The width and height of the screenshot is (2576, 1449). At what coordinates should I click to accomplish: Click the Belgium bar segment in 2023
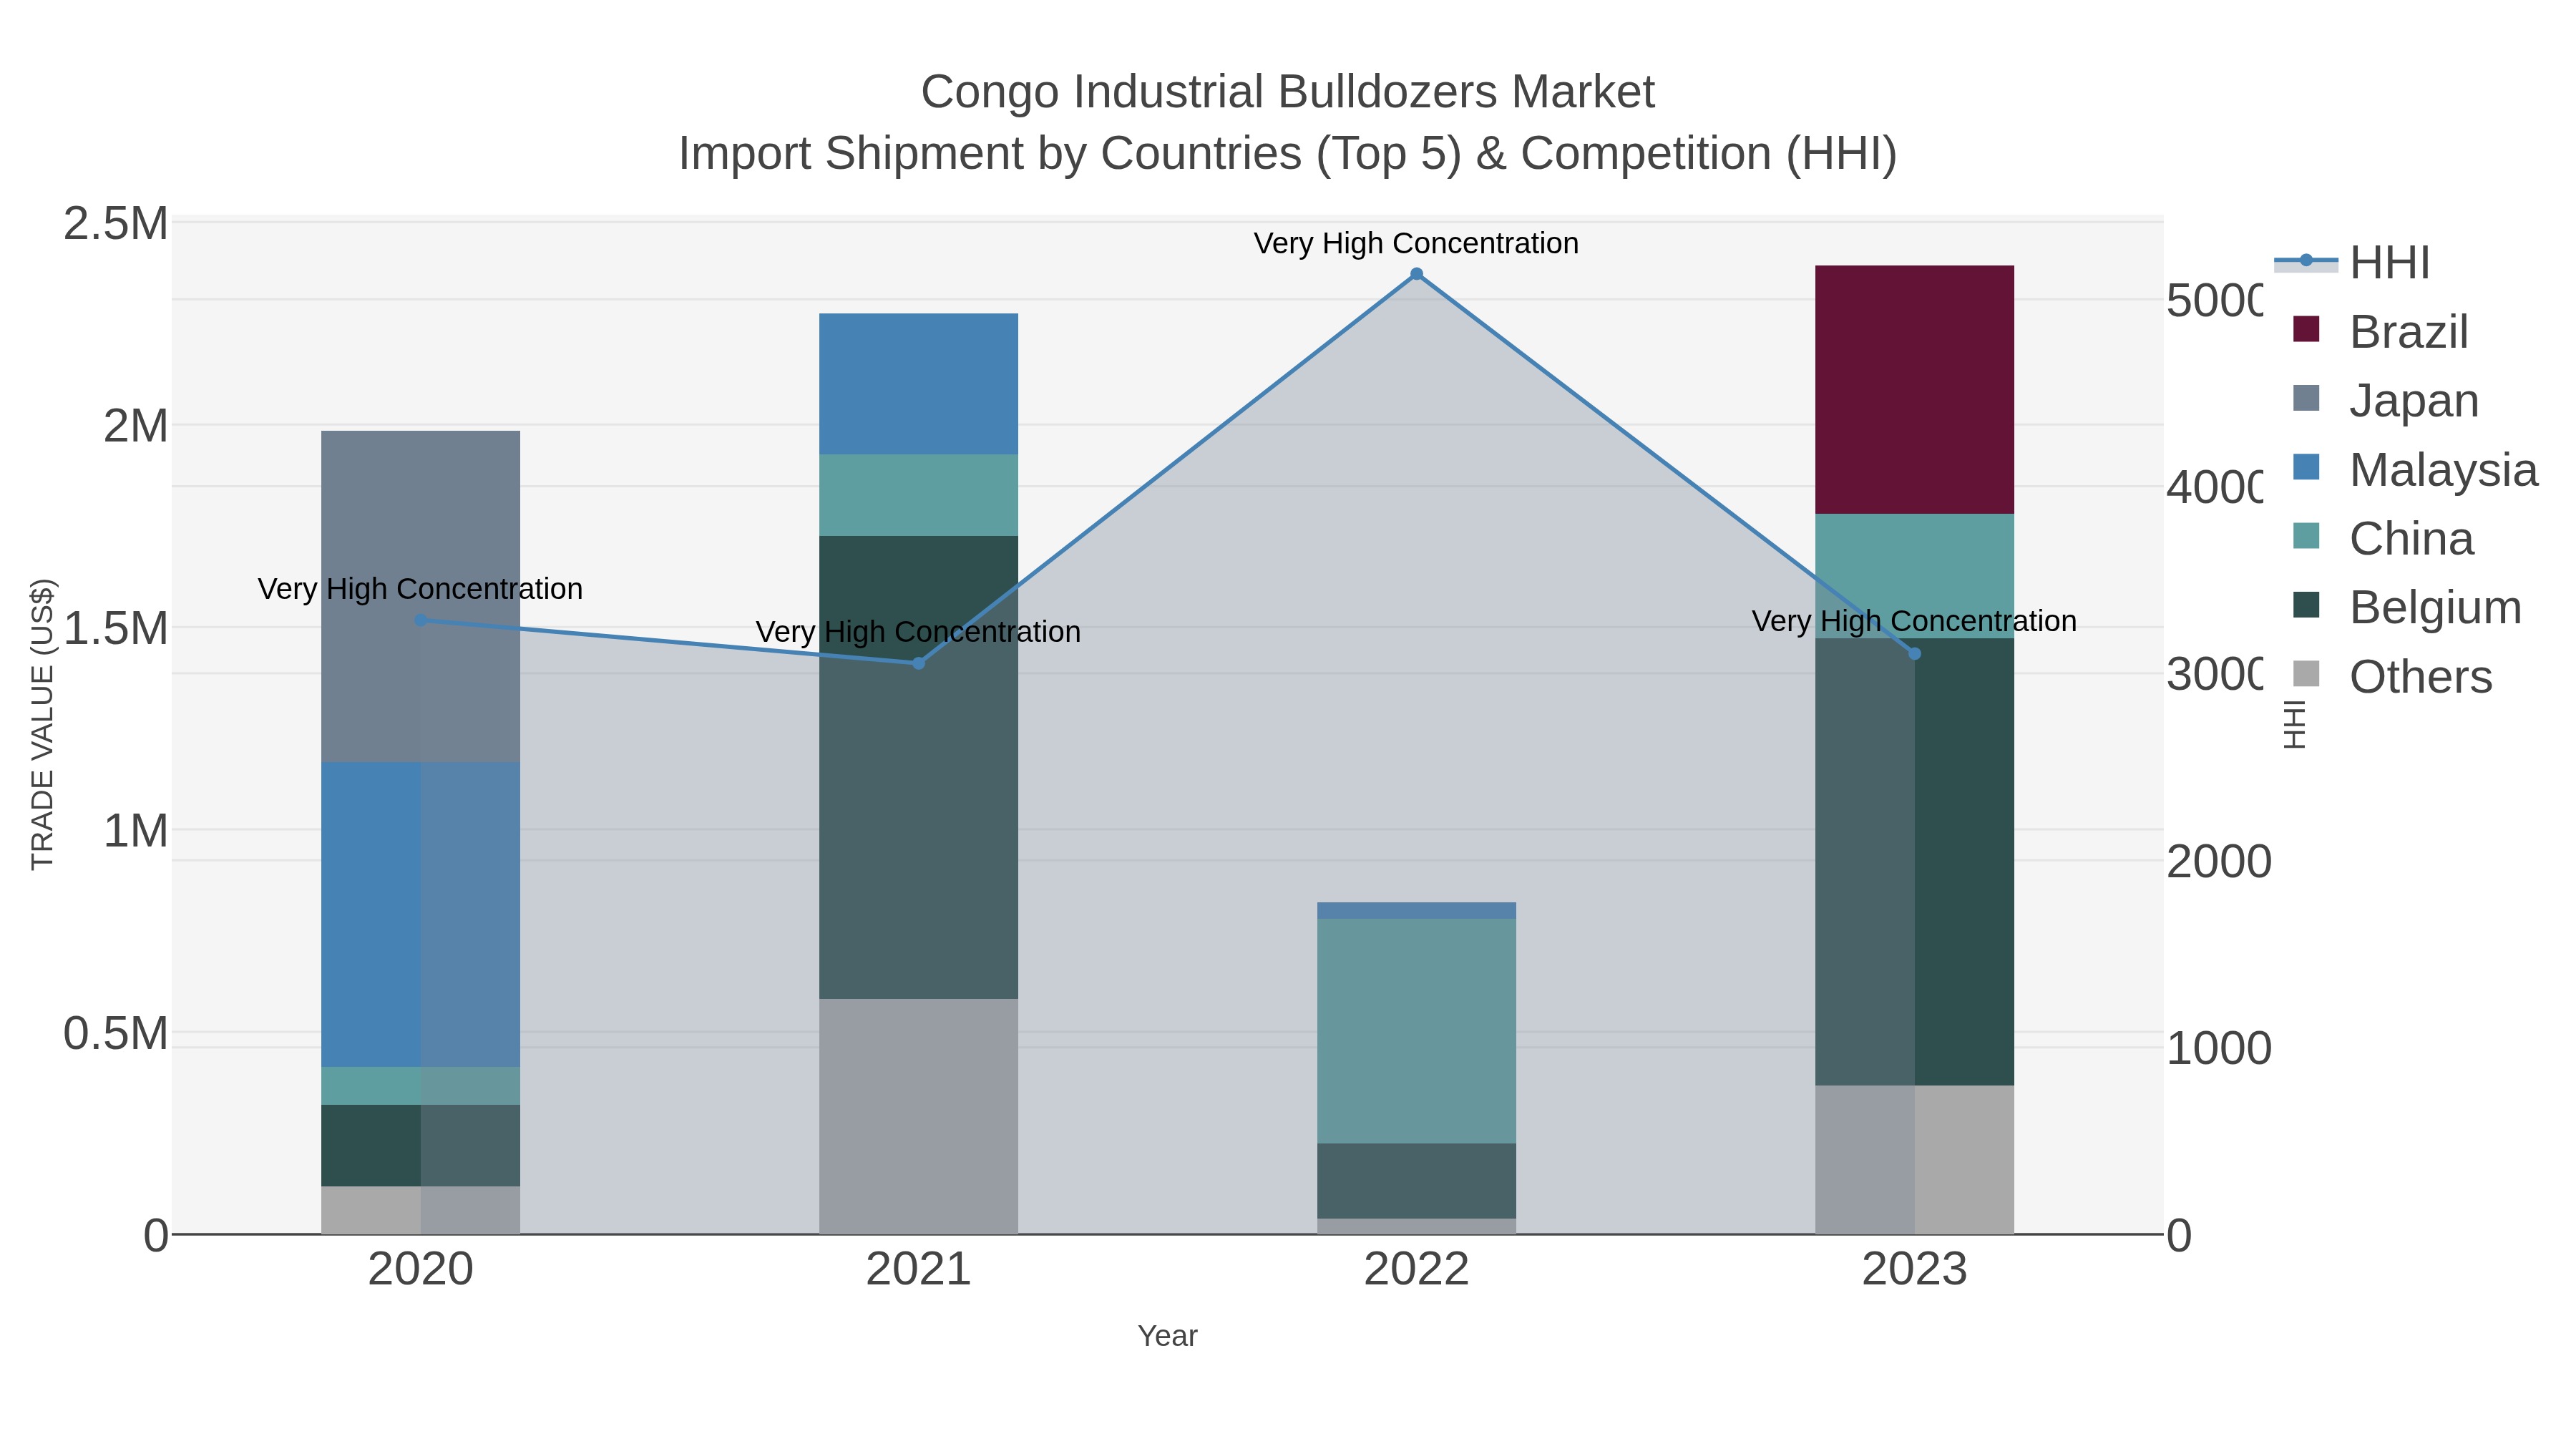pyautogui.click(x=1914, y=862)
